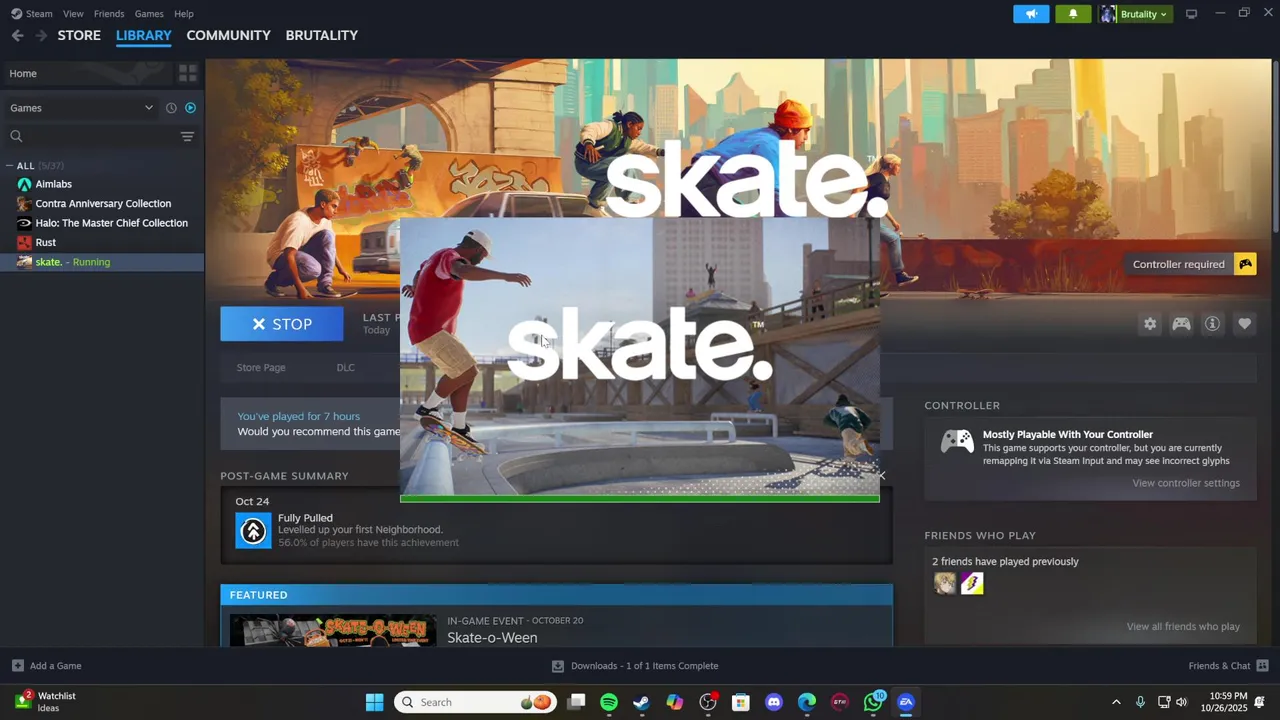Click the main page vertical scrollbar
Image resolution: width=1280 pixels, height=720 pixels.
tap(1276, 148)
